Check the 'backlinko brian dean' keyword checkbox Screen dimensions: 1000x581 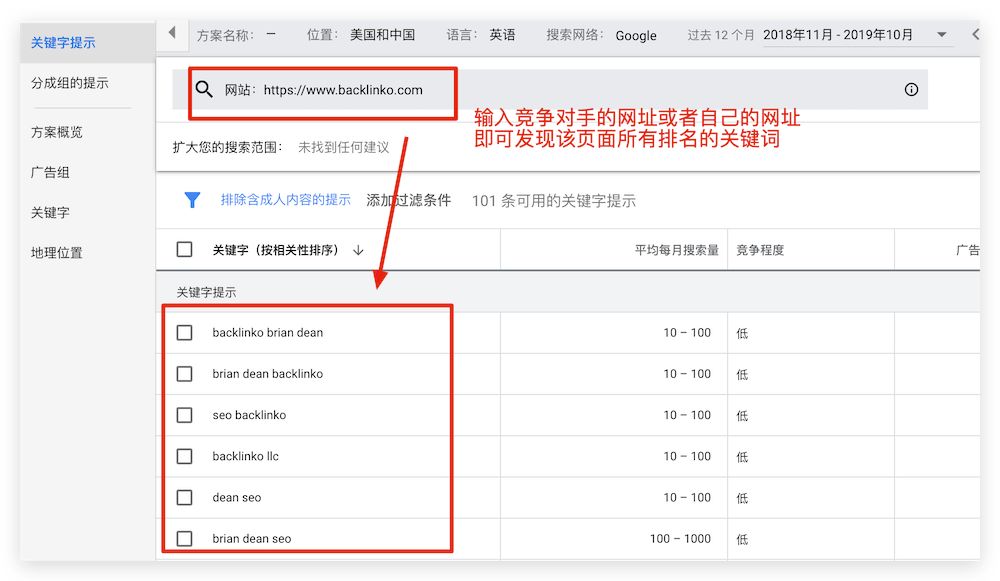tap(184, 333)
